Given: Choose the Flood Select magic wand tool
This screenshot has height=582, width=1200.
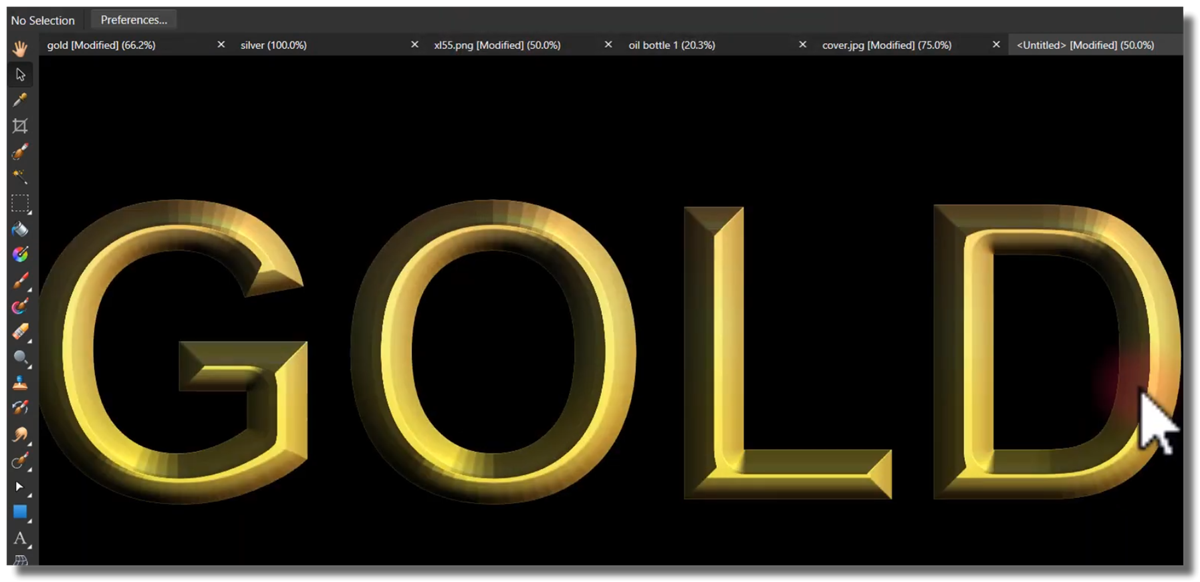Looking at the screenshot, I should pyautogui.click(x=19, y=177).
